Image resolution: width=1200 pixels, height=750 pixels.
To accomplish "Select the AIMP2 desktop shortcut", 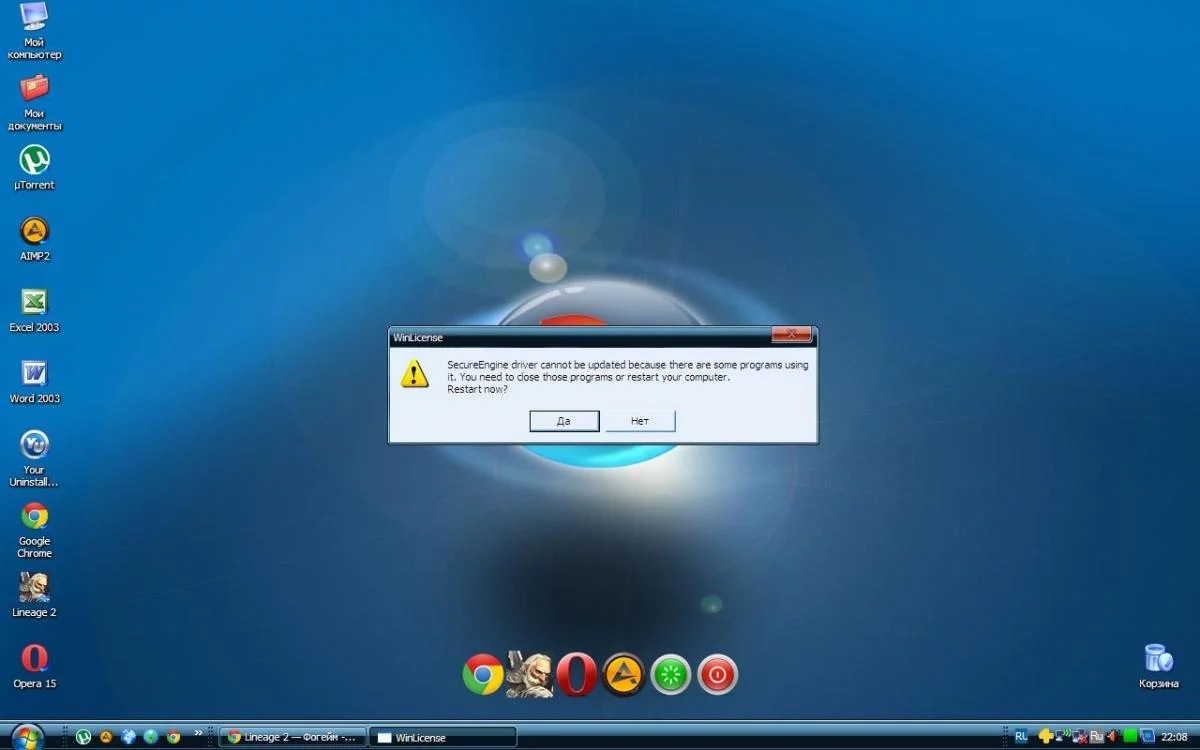I will 34,239.
